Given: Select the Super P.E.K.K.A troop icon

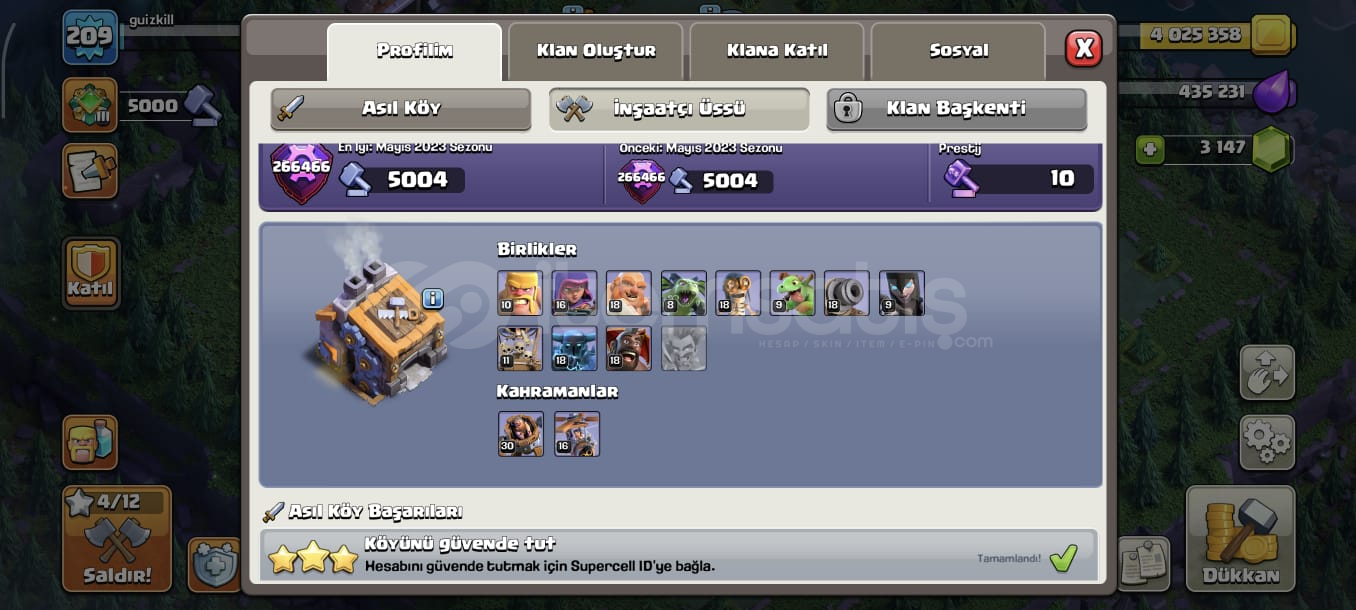Looking at the screenshot, I should pos(575,348).
